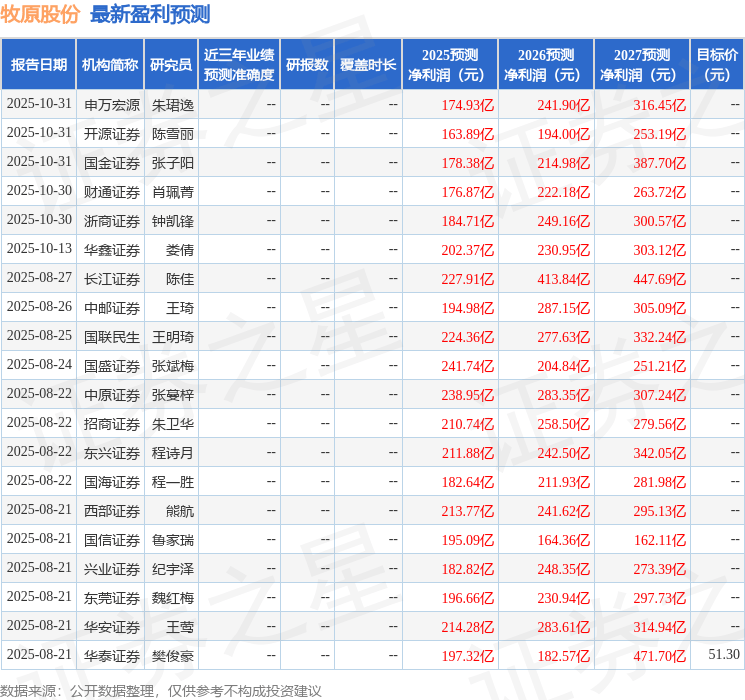Click the 314.94亿 forecast cell
The height and width of the screenshot is (700, 745).
click(x=659, y=627)
